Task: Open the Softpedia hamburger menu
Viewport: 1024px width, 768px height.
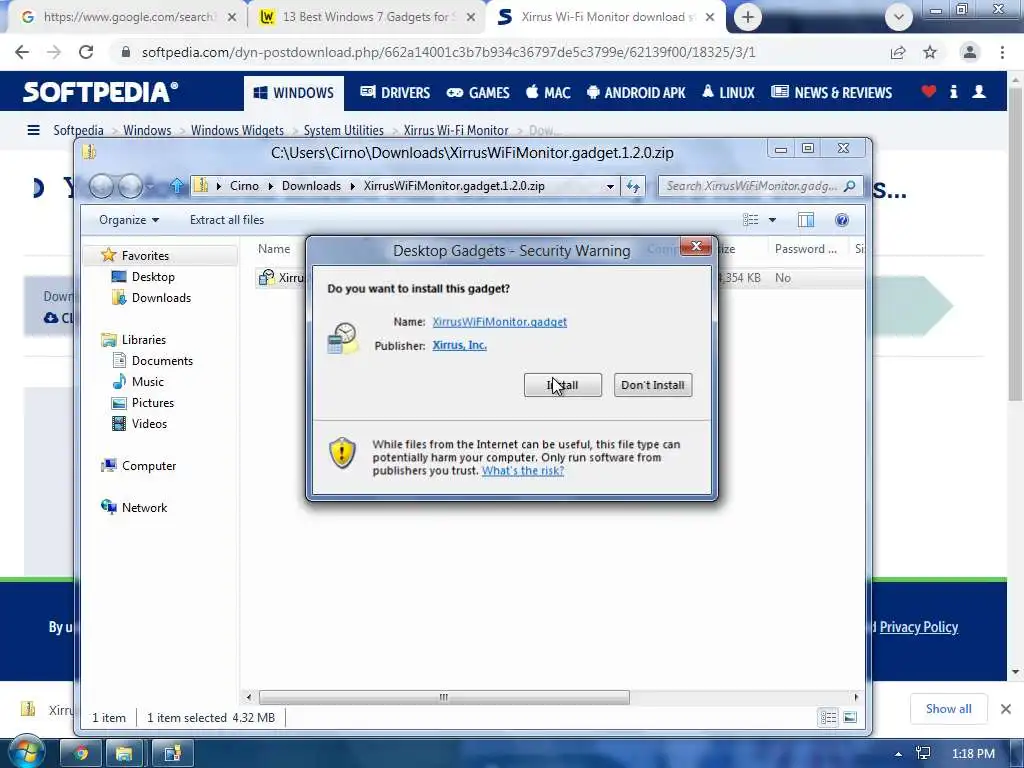Action: pyautogui.click(x=33, y=130)
